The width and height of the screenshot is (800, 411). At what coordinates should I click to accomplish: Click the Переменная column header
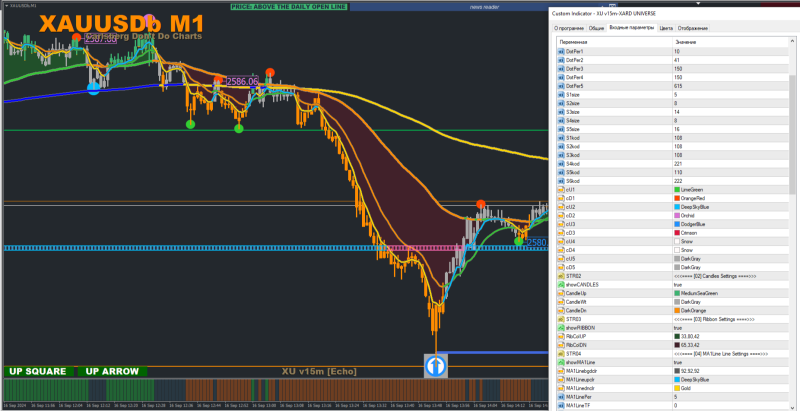pyautogui.click(x=614, y=42)
